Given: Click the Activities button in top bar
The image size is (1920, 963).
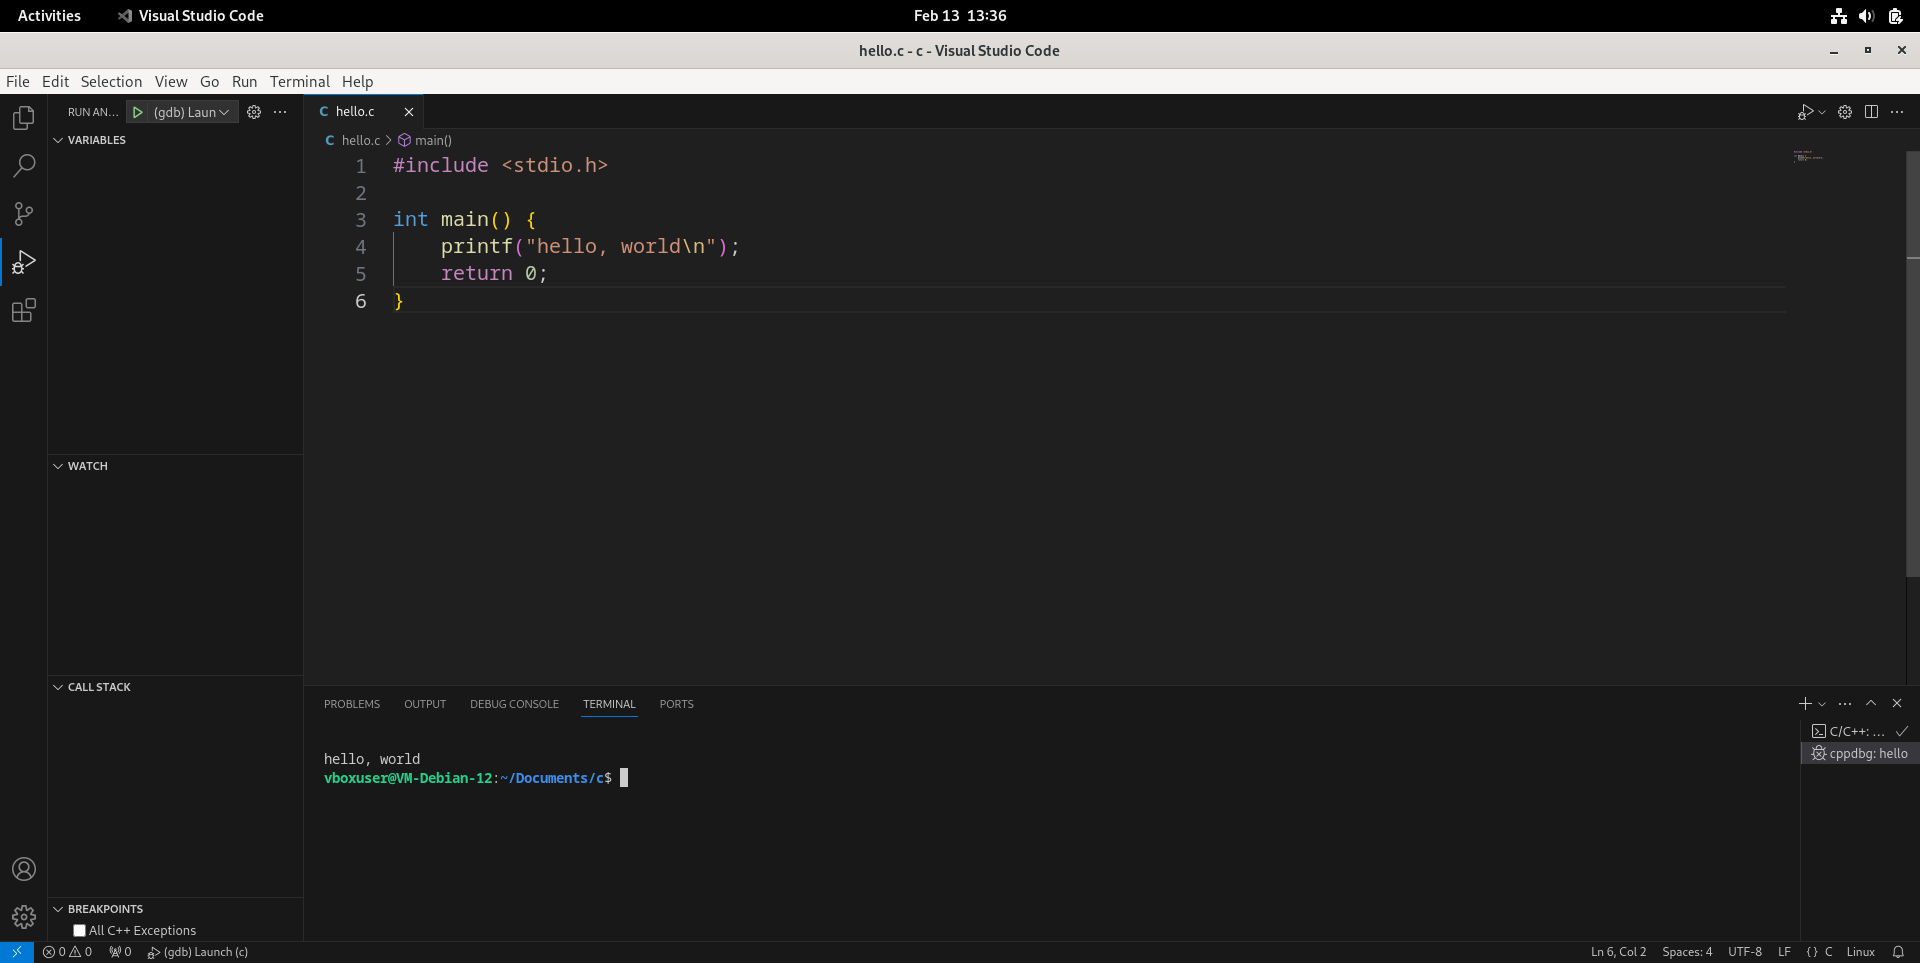Looking at the screenshot, I should (x=49, y=16).
